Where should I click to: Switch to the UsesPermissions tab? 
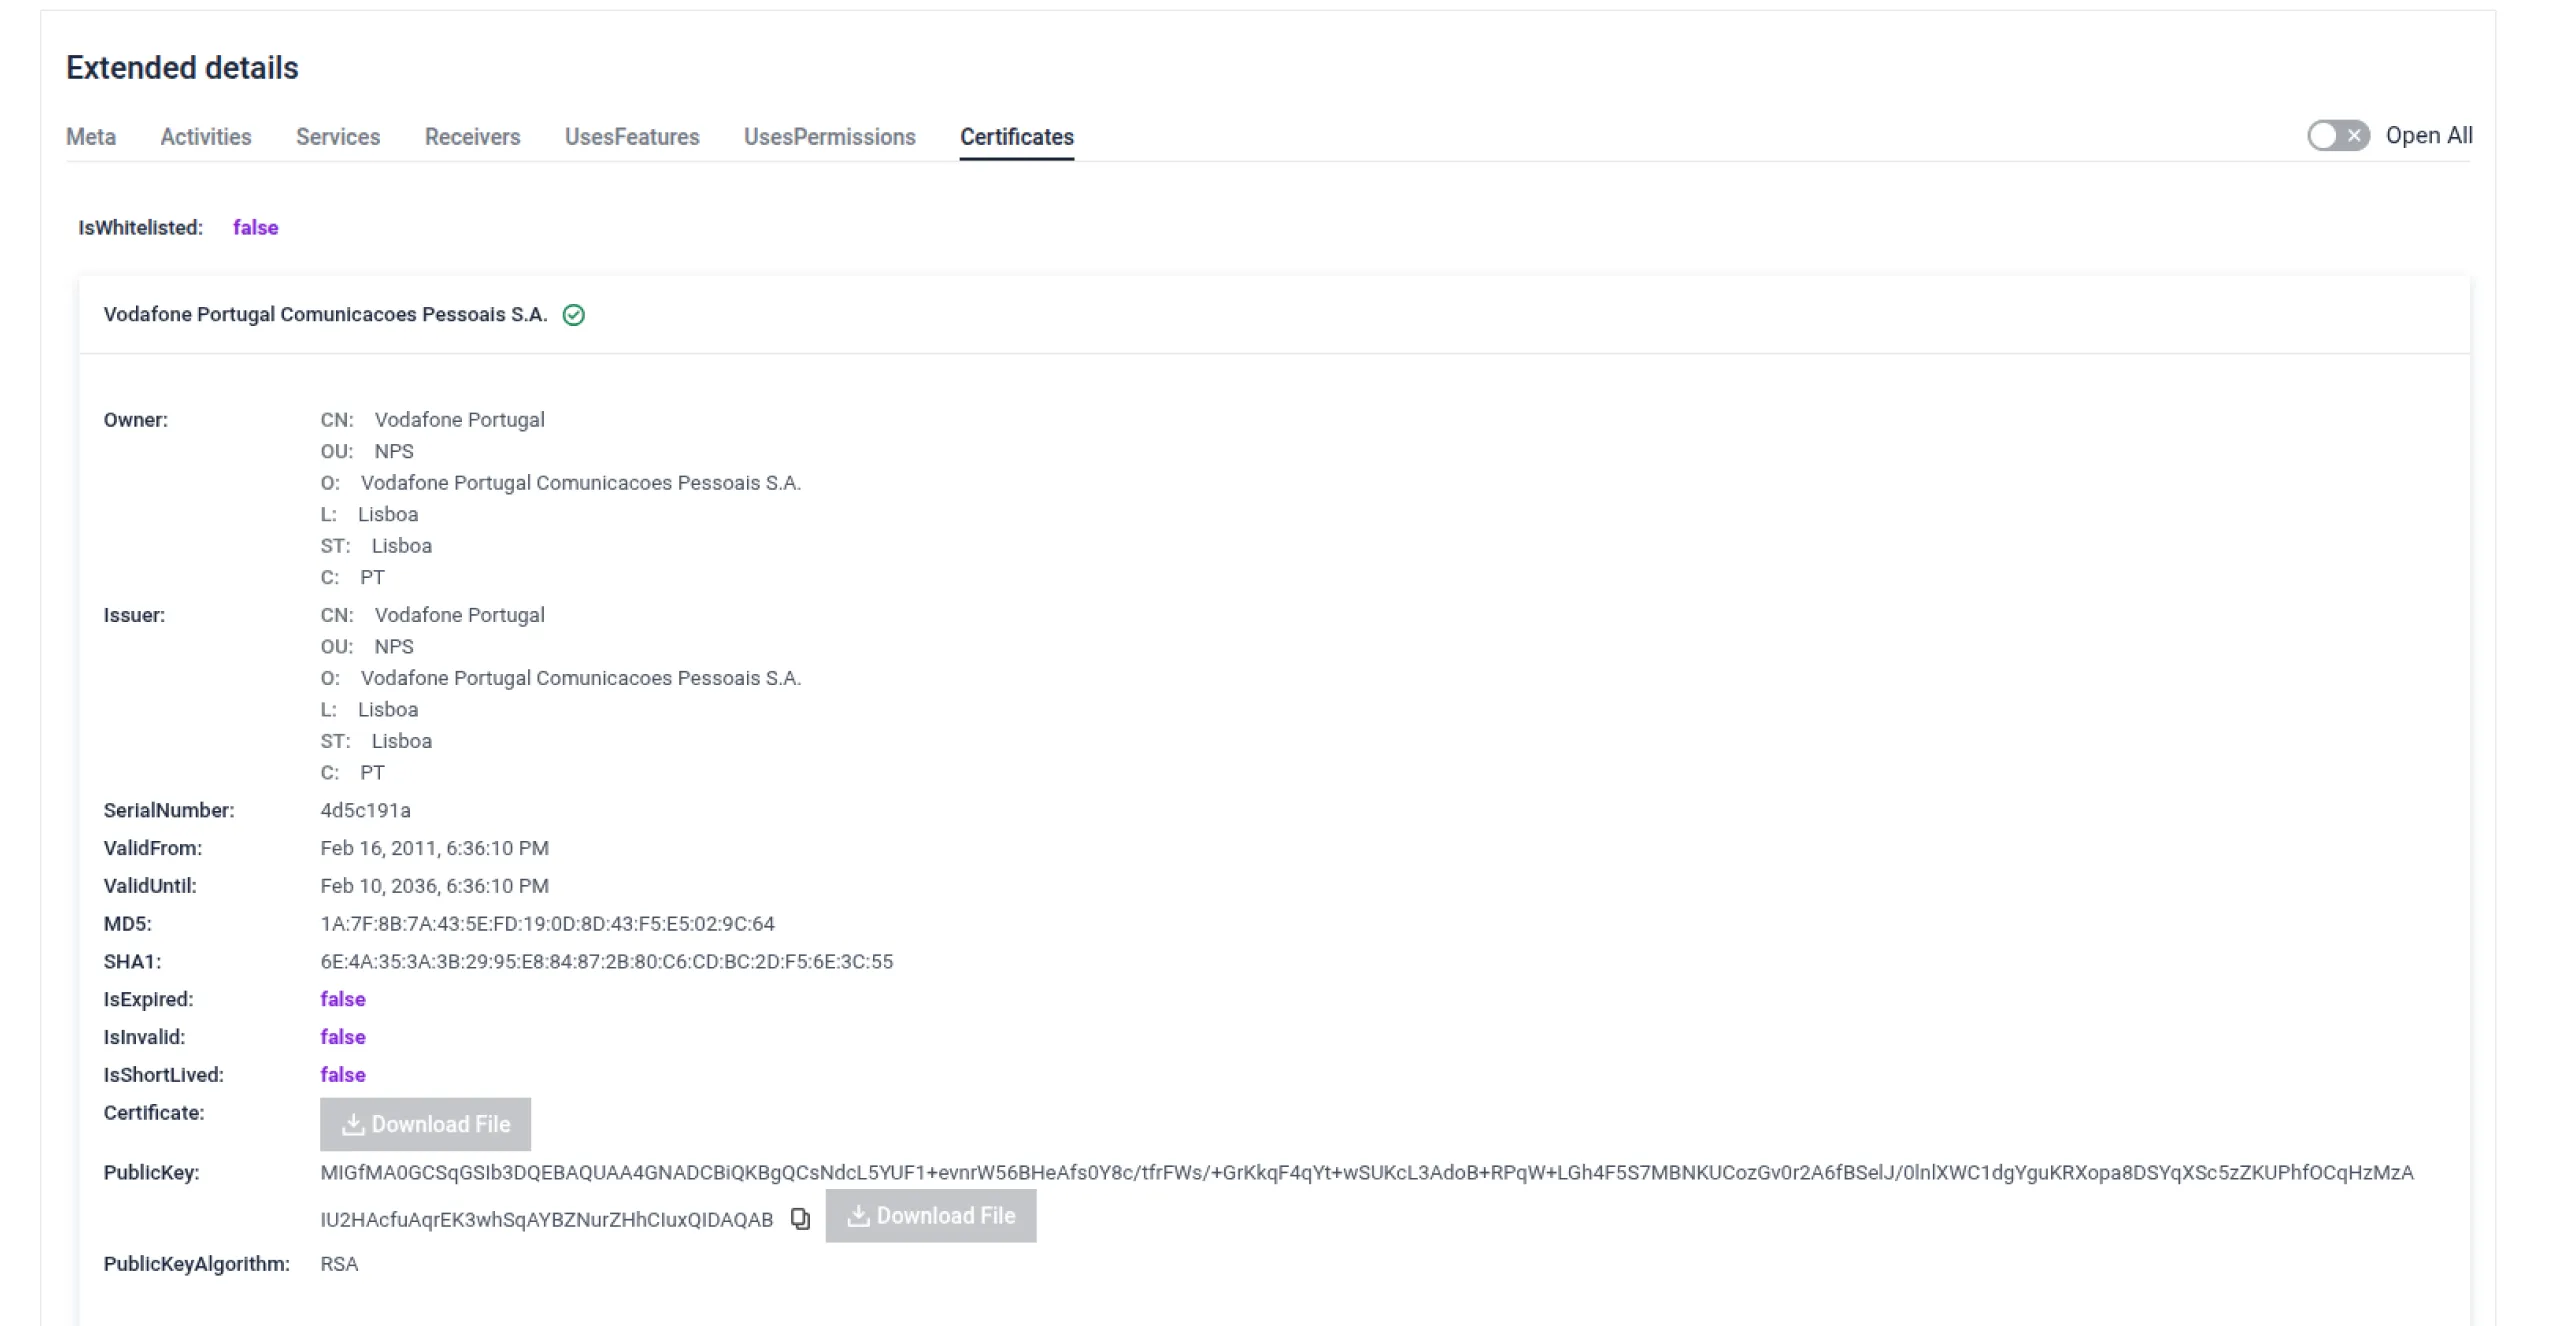pos(830,137)
